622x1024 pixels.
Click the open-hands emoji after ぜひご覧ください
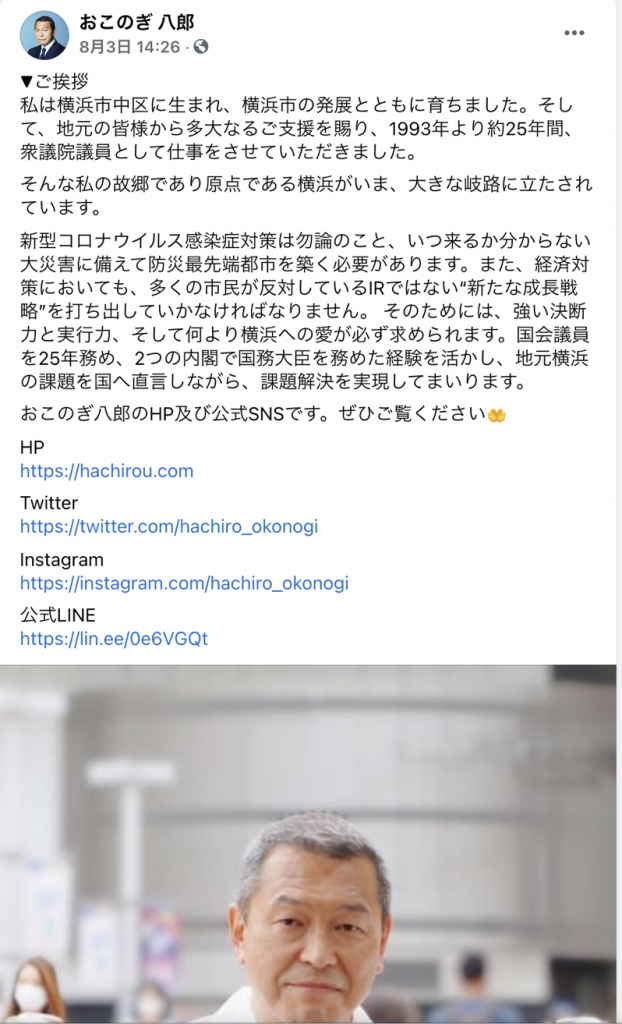pos(497,415)
